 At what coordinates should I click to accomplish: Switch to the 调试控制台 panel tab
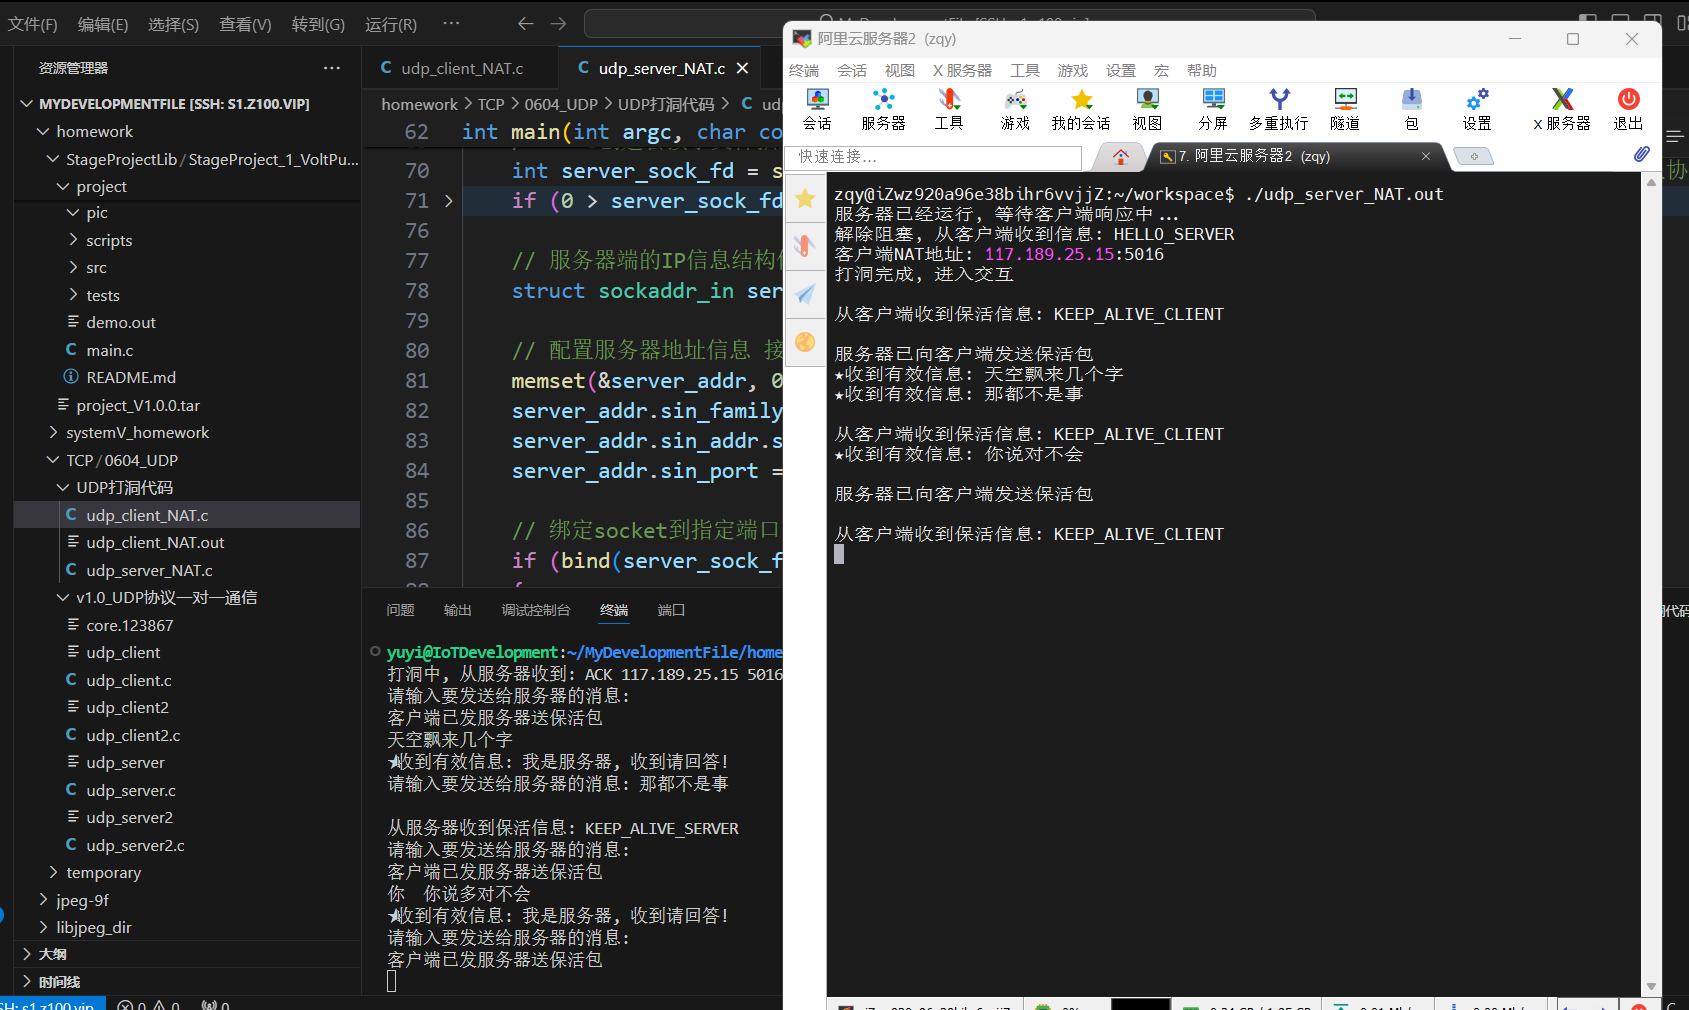(536, 610)
